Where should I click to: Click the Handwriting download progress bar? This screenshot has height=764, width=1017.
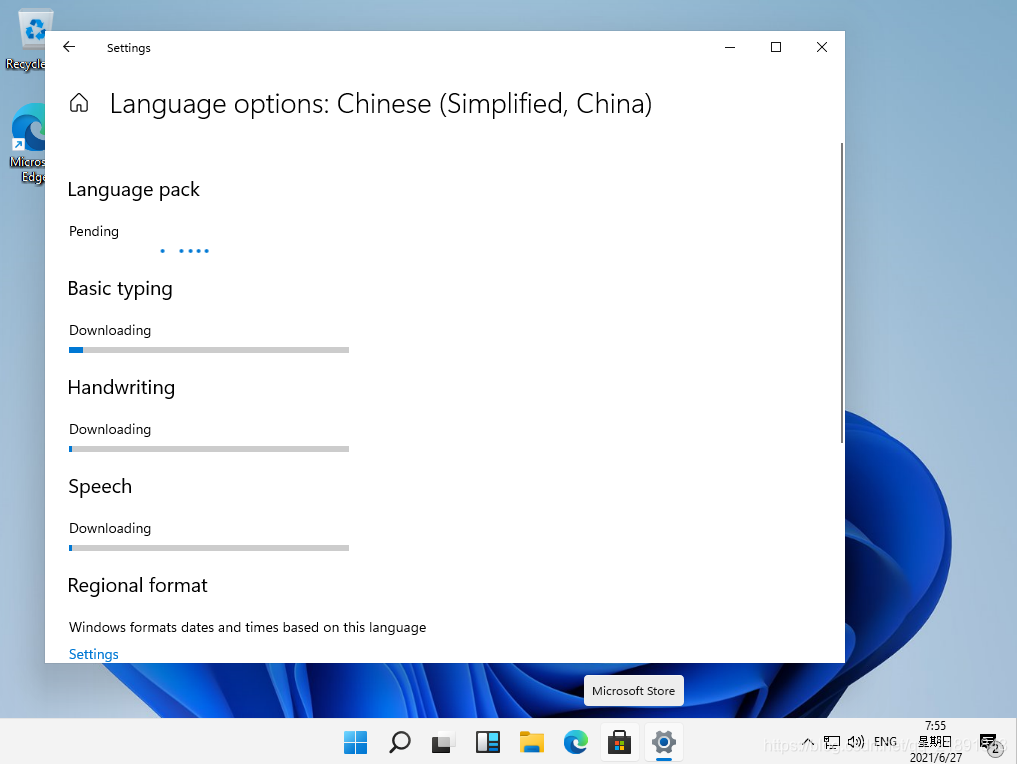(209, 449)
